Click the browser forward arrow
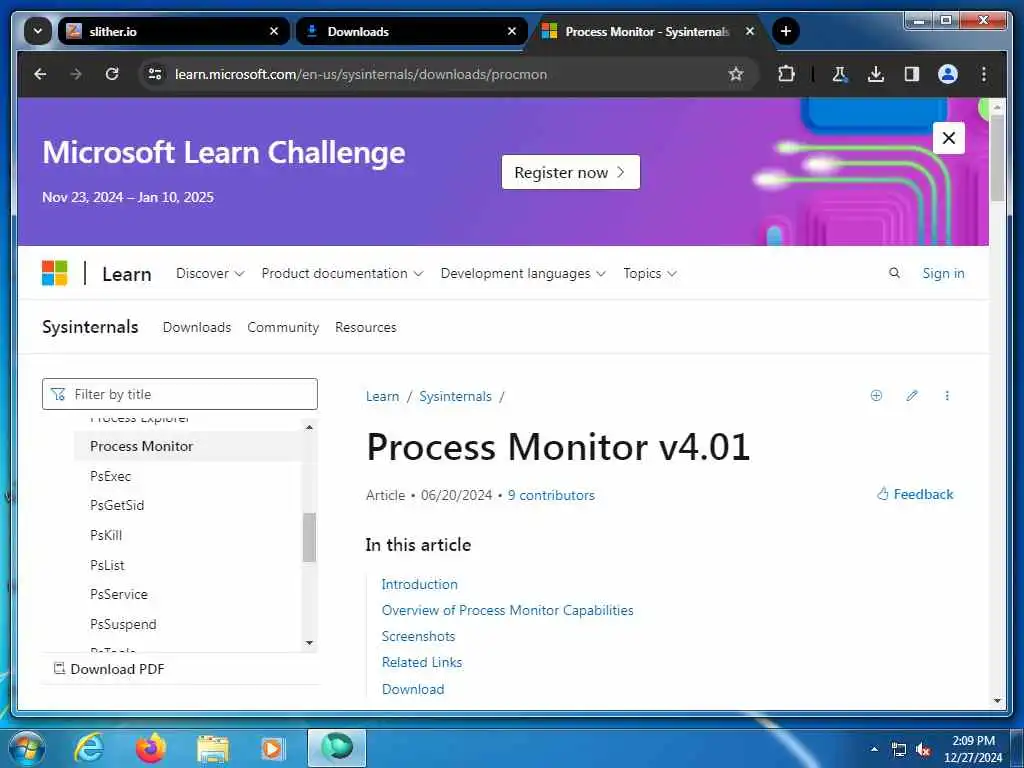The width and height of the screenshot is (1024, 768). click(76, 74)
